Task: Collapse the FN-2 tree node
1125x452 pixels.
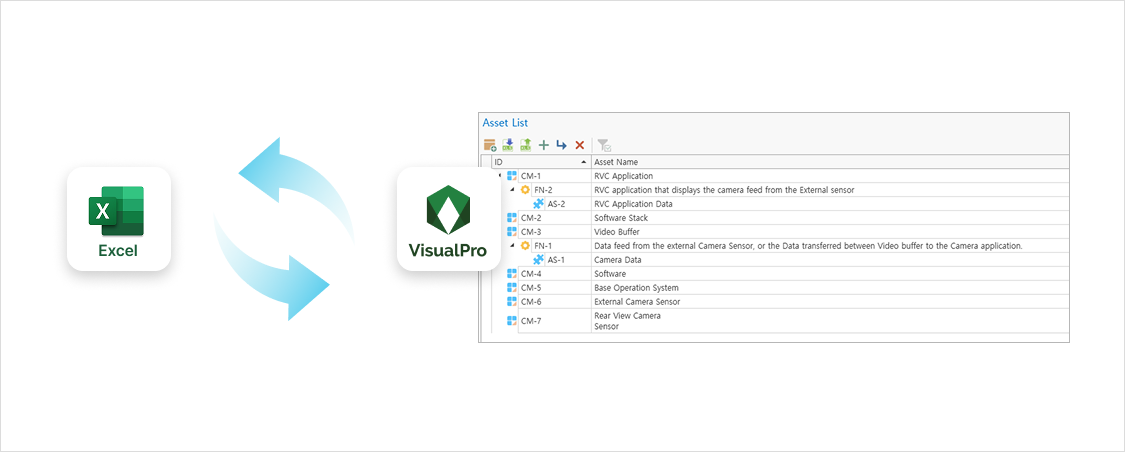Action: click(512, 190)
